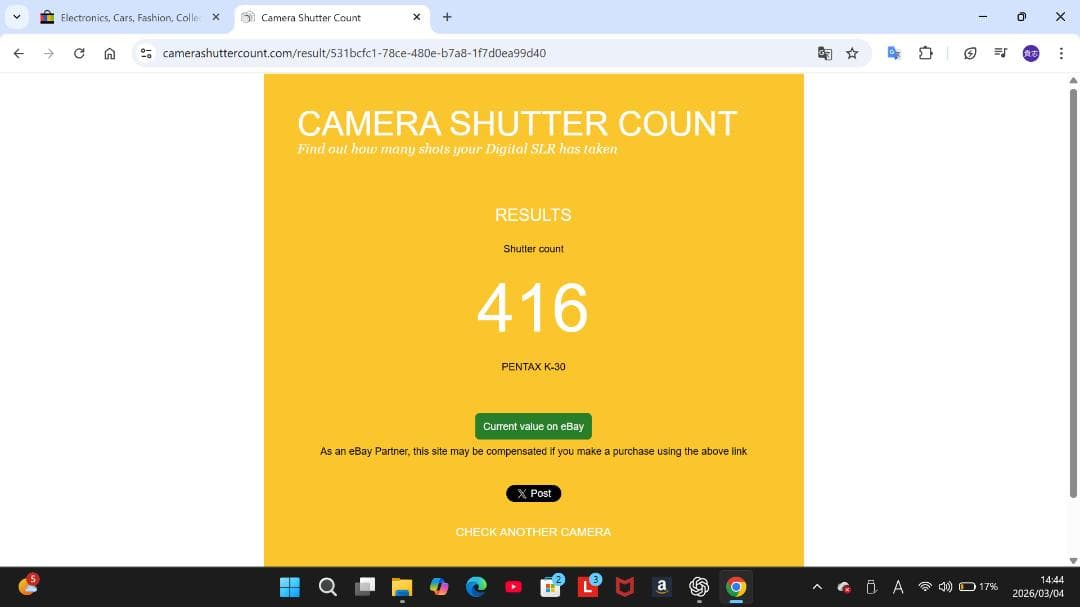Screen dimensions: 1080x607
Task: Open File Explorer from the taskbar
Action: click(402, 587)
